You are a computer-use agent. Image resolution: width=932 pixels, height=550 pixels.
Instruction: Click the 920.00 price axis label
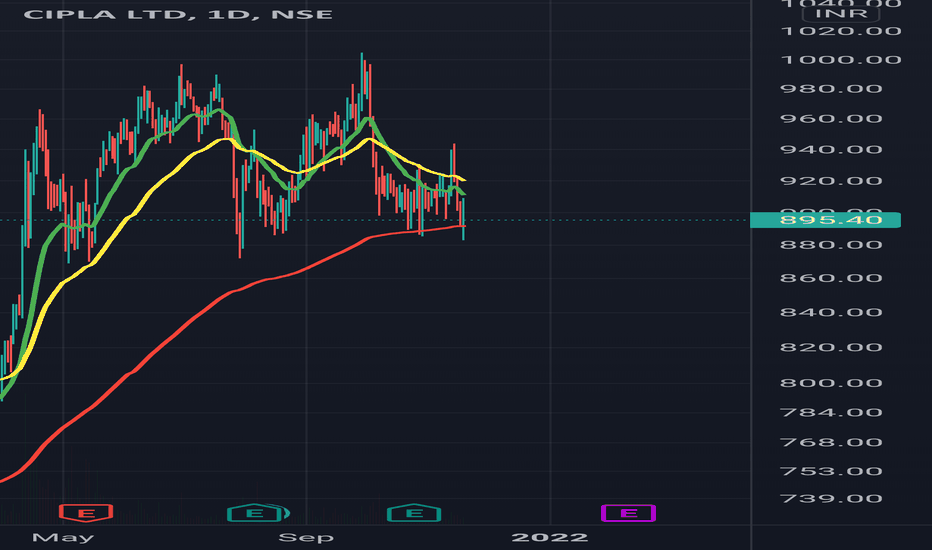pos(832,181)
